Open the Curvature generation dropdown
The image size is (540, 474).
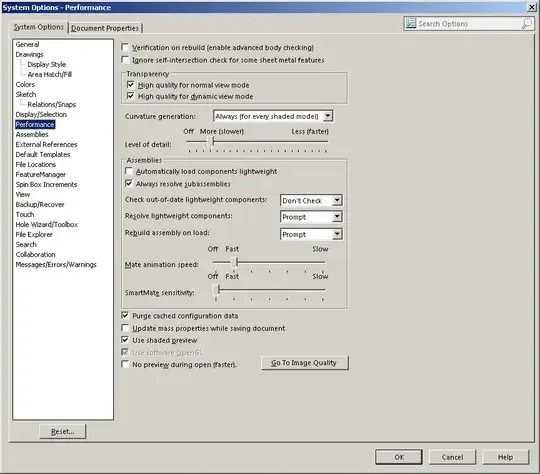pyautogui.click(x=328, y=116)
